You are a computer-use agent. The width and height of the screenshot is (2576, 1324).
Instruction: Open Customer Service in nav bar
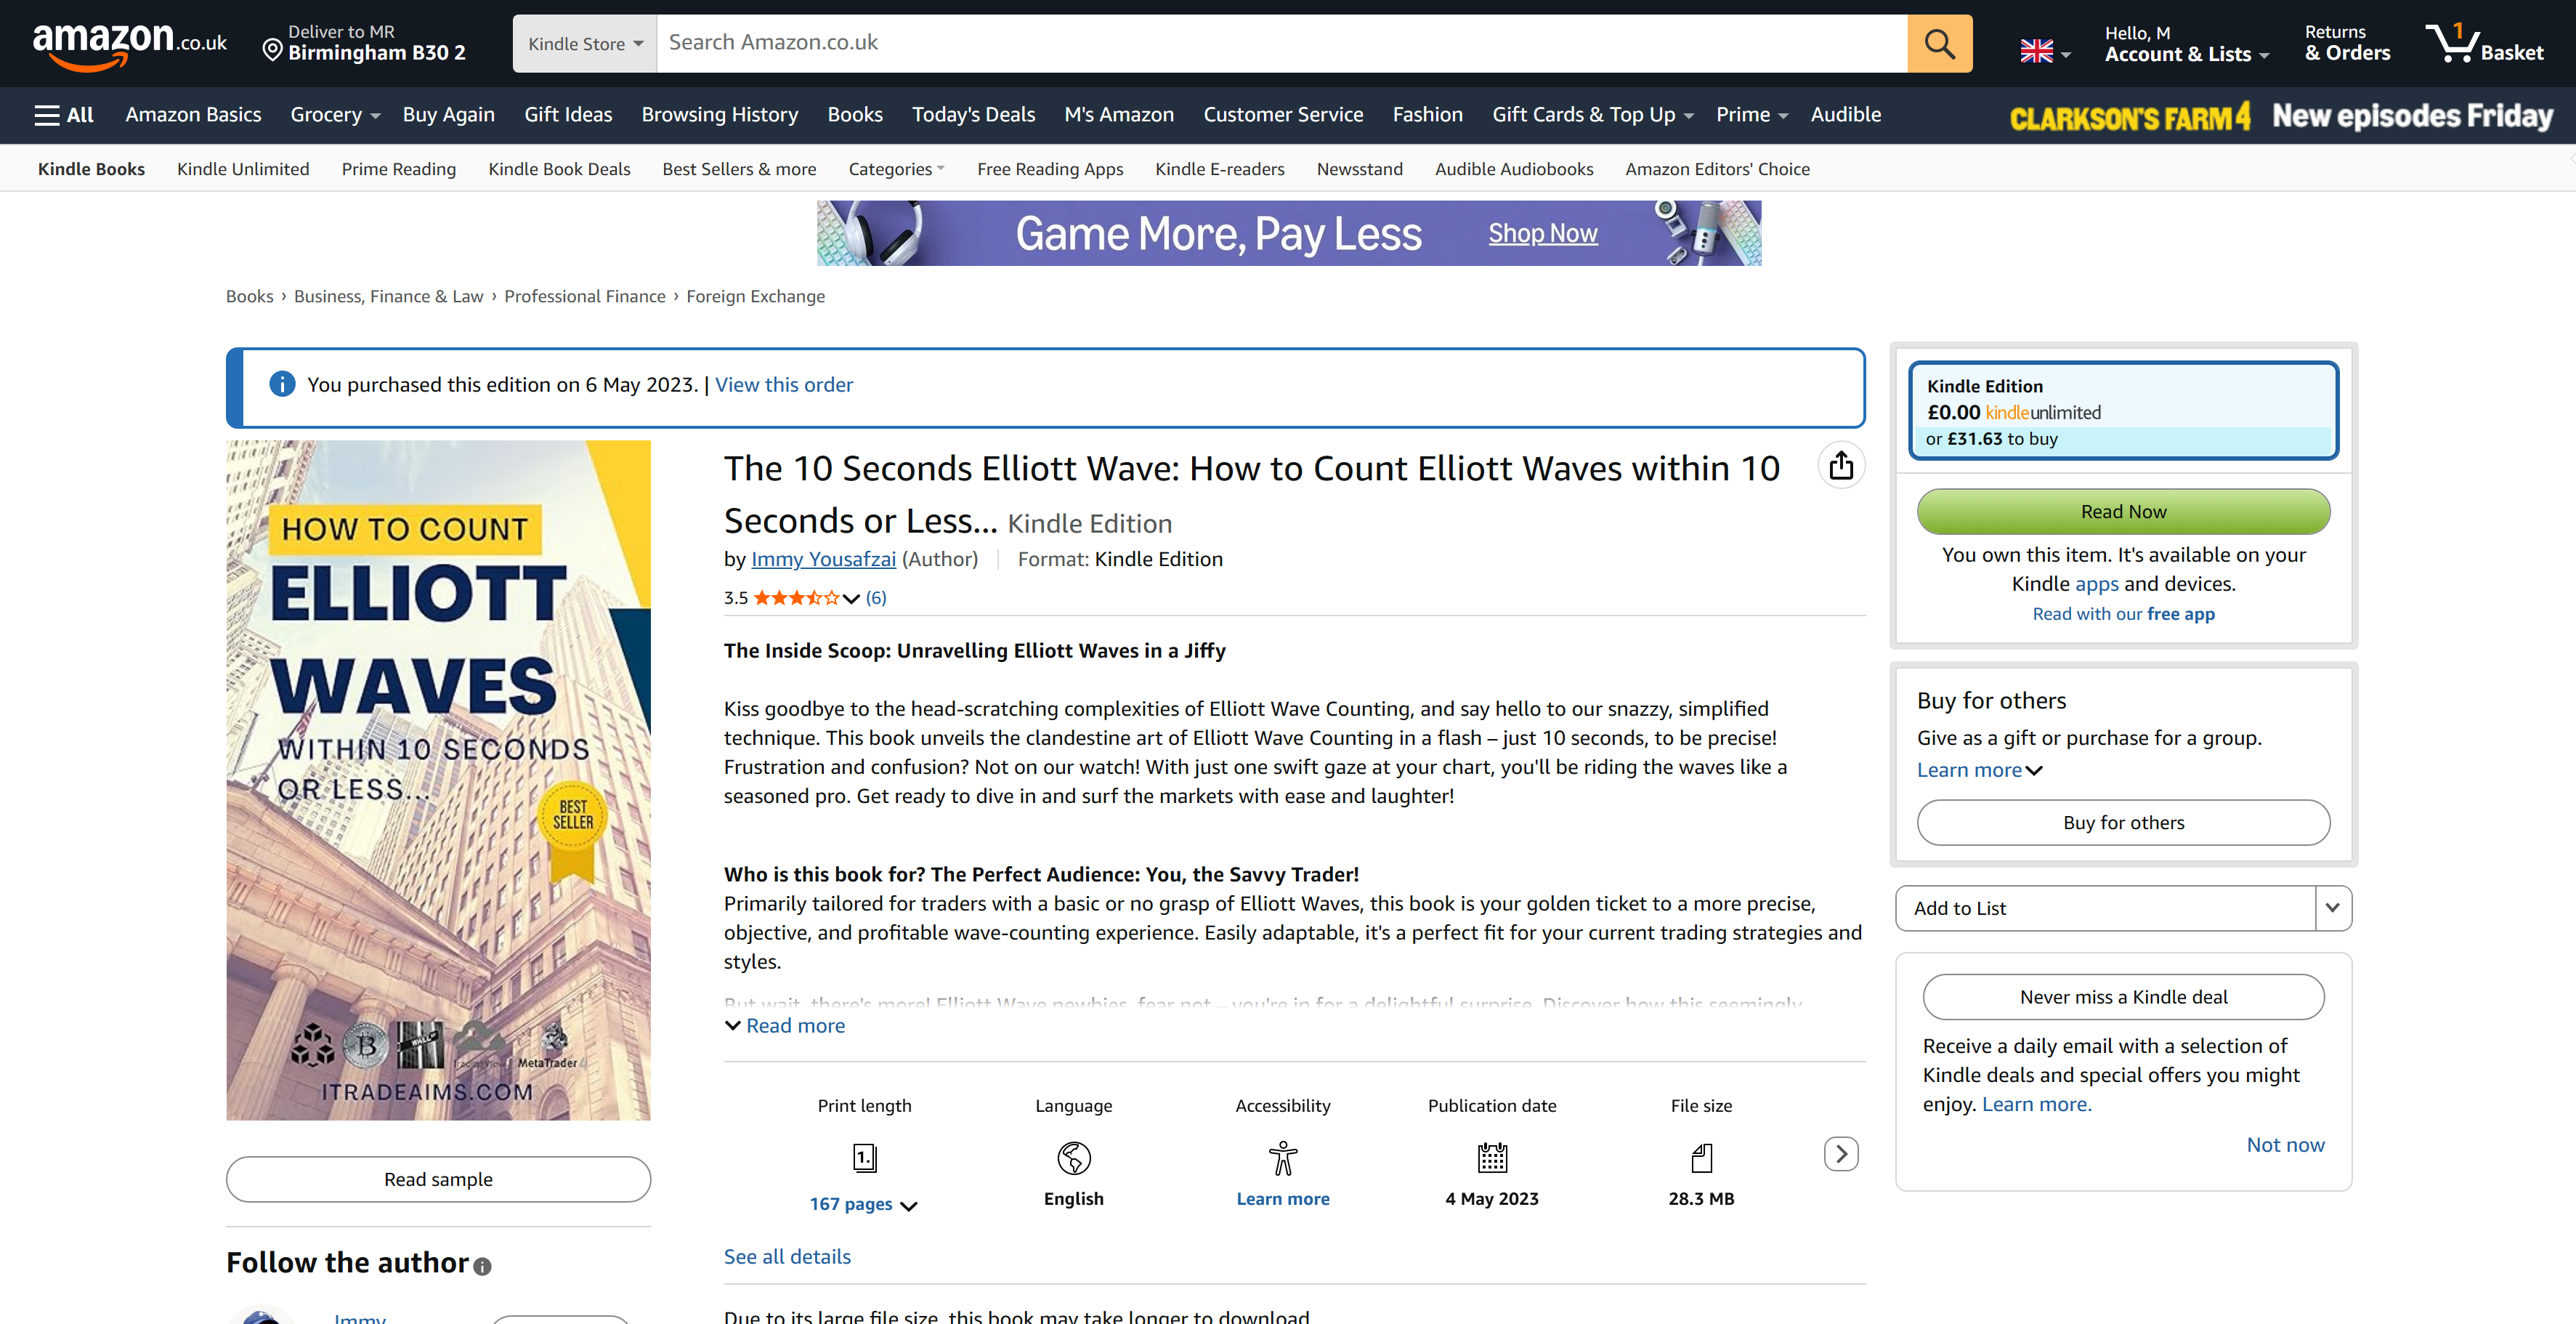[x=1283, y=115]
